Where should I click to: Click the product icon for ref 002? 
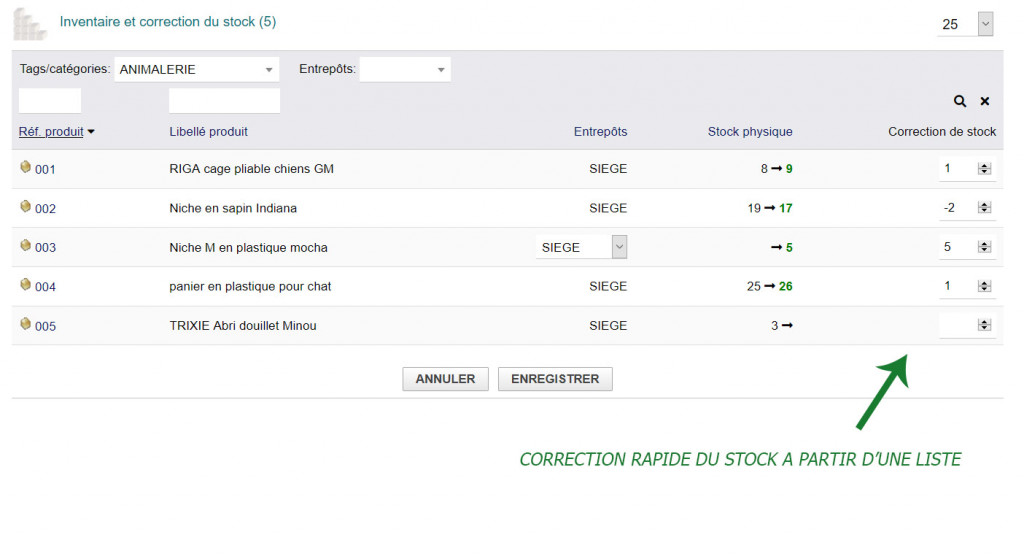click(x=26, y=206)
